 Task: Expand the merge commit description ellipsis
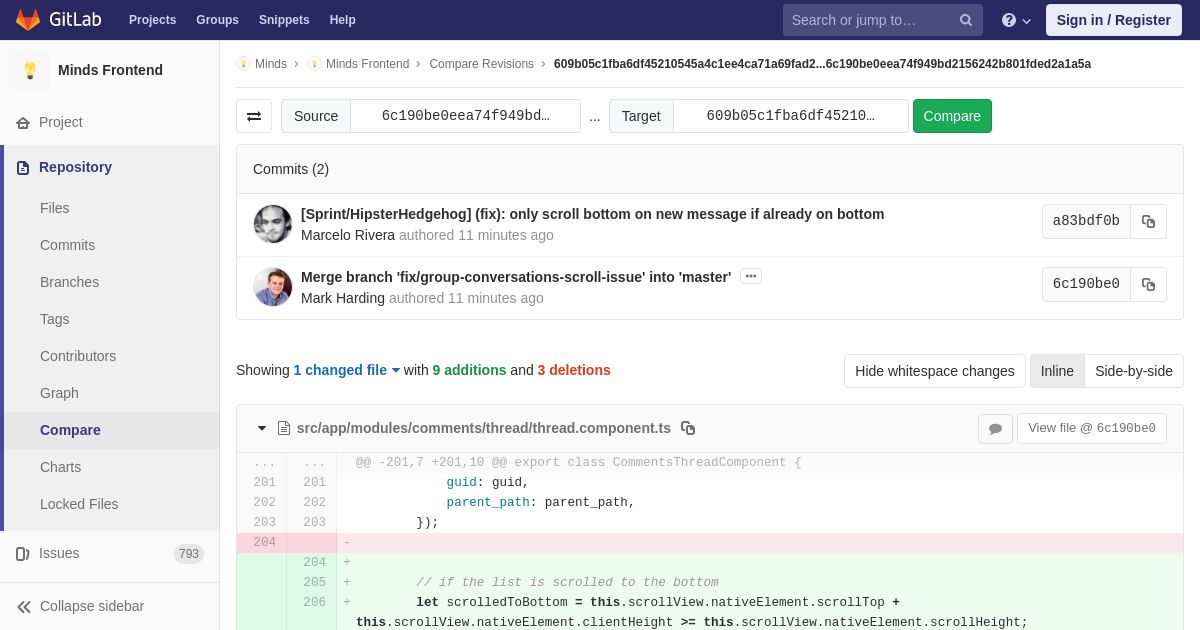pos(750,276)
